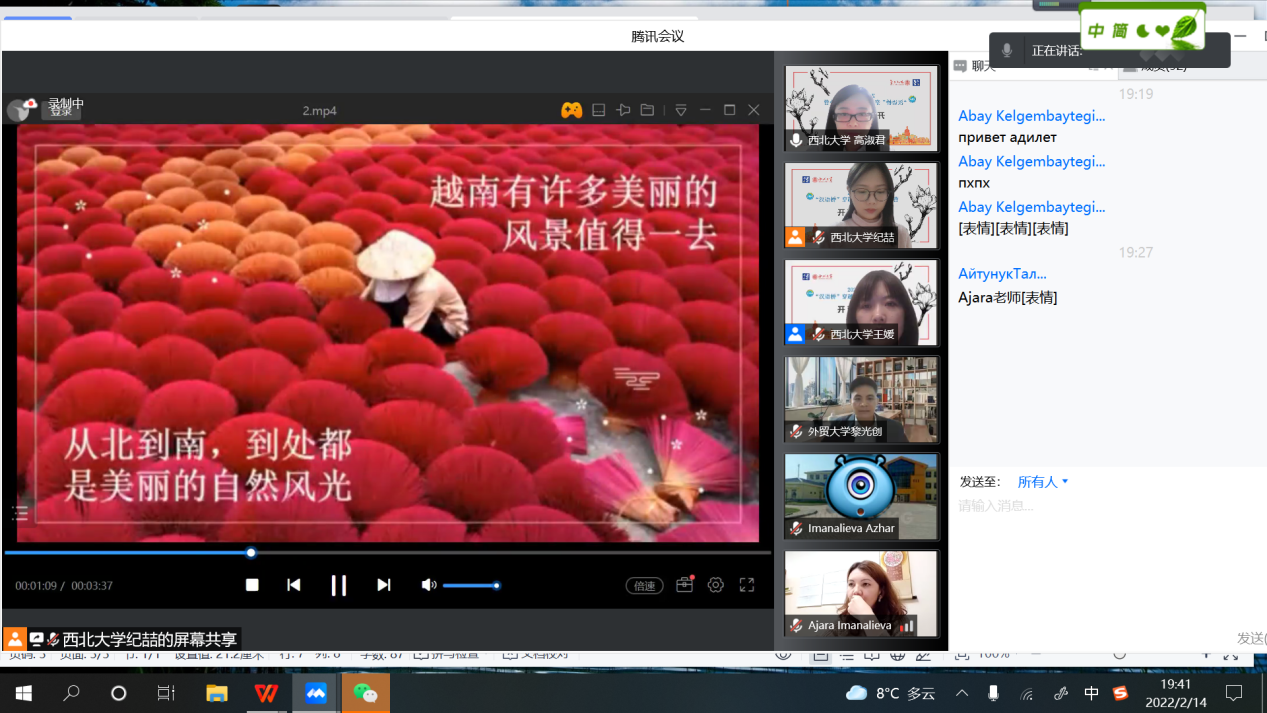The height and width of the screenshot is (713, 1267).
Task: Open WeChat from the Windows taskbar
Action: point(365,693)
